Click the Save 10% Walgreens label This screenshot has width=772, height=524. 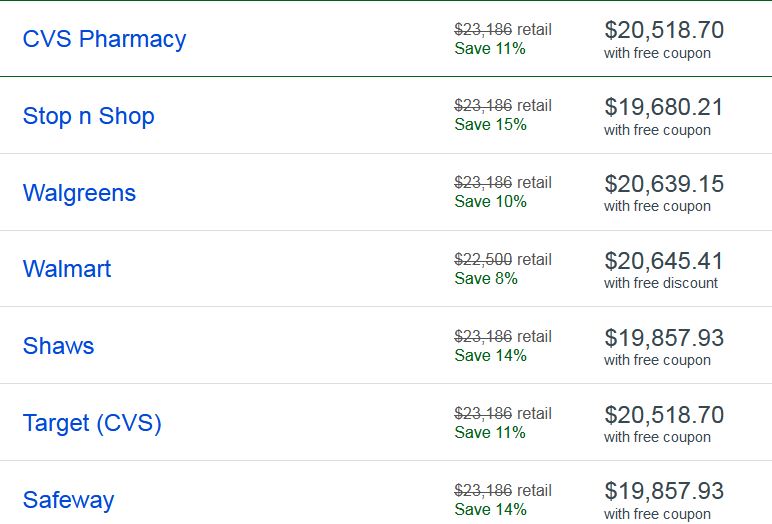point(490,201)
